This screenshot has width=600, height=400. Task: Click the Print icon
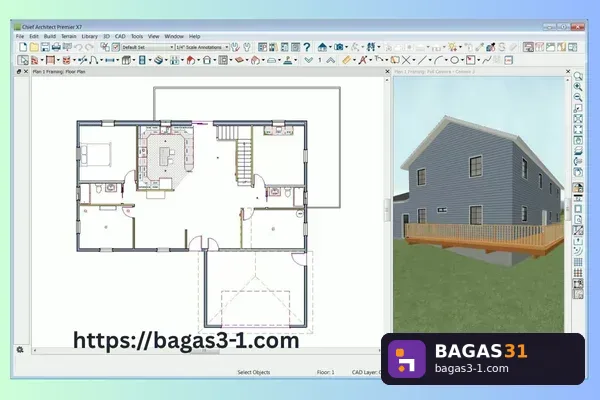tap(56, 47)
